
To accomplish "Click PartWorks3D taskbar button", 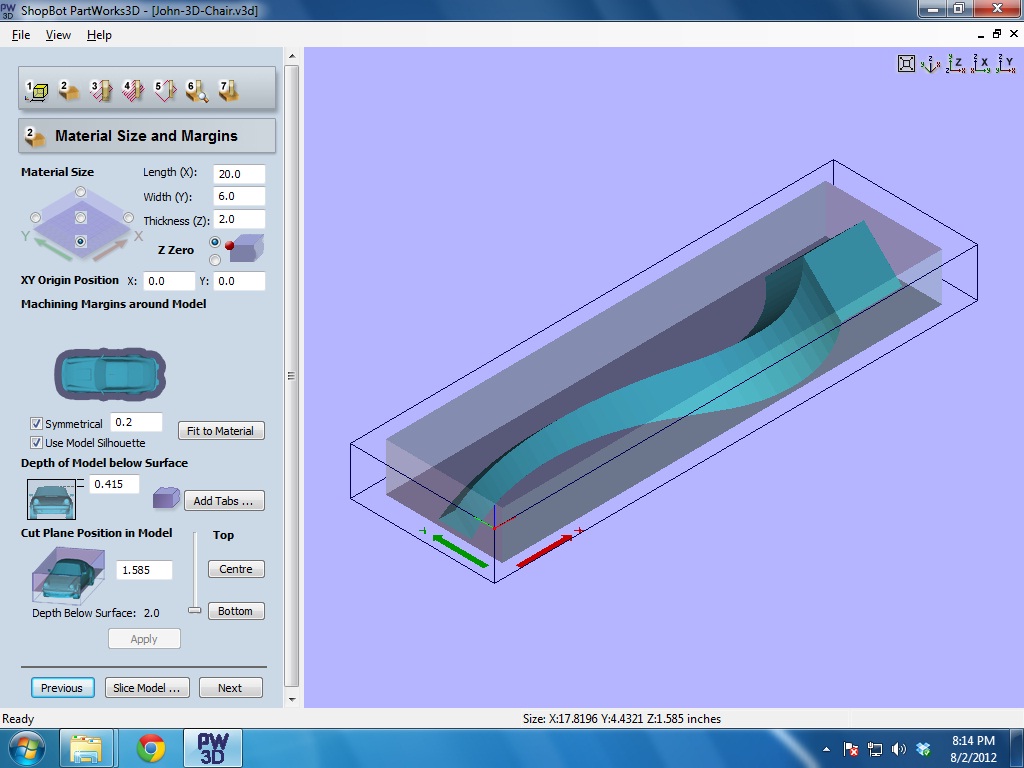I will [212, 748].
